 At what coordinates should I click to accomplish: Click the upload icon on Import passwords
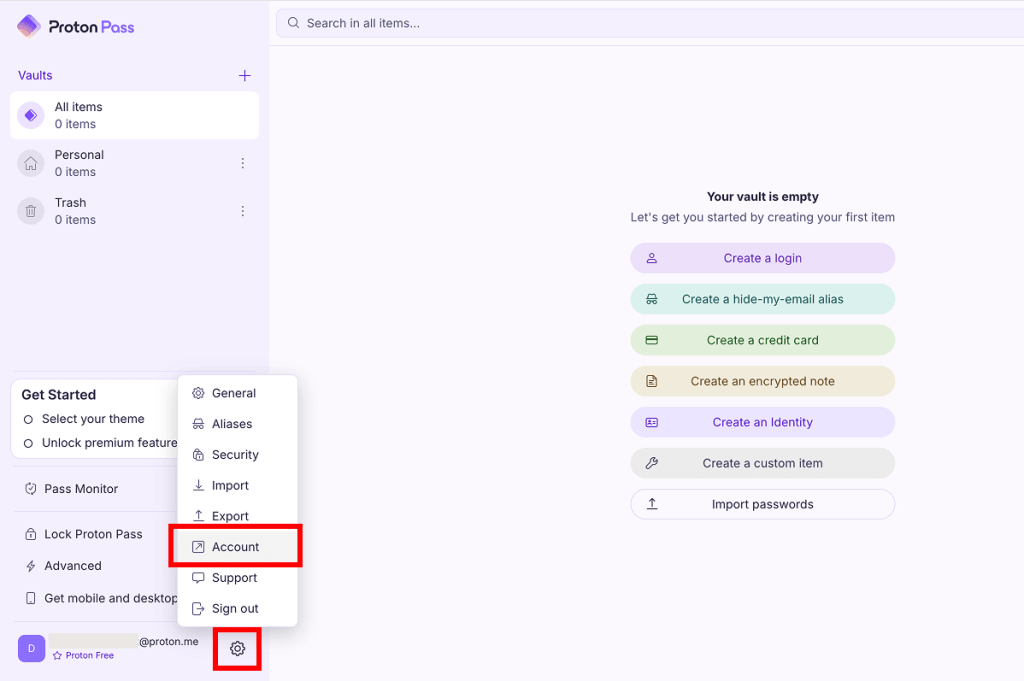[x=652, y=504]
